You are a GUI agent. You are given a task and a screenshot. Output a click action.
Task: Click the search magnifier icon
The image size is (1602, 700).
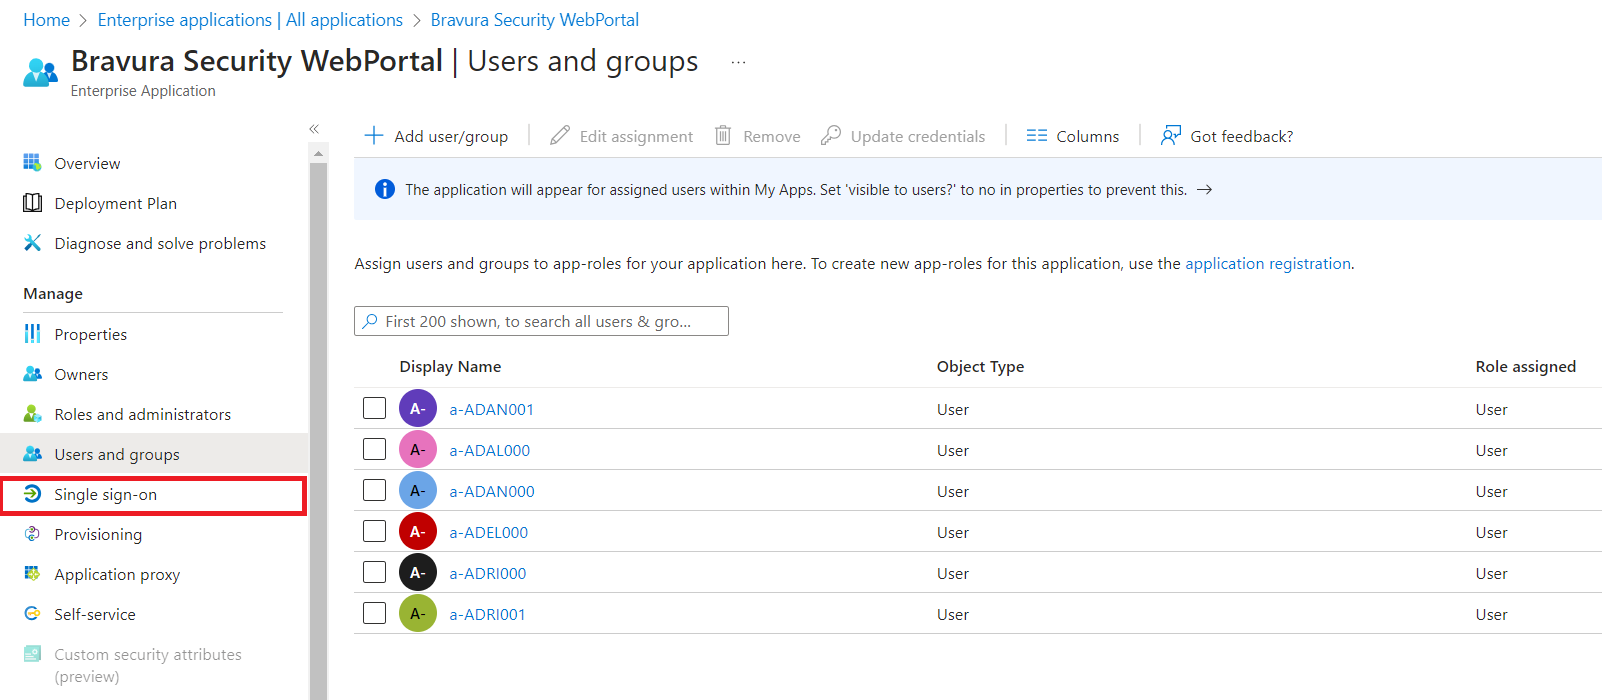370,321
